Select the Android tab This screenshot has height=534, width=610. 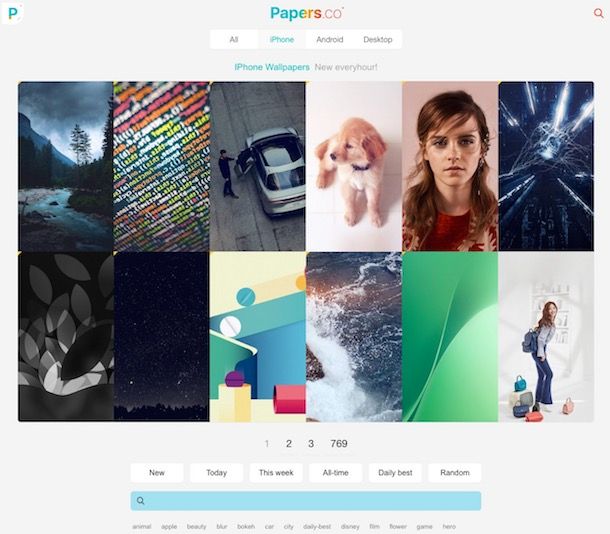[x=330, y=39]
